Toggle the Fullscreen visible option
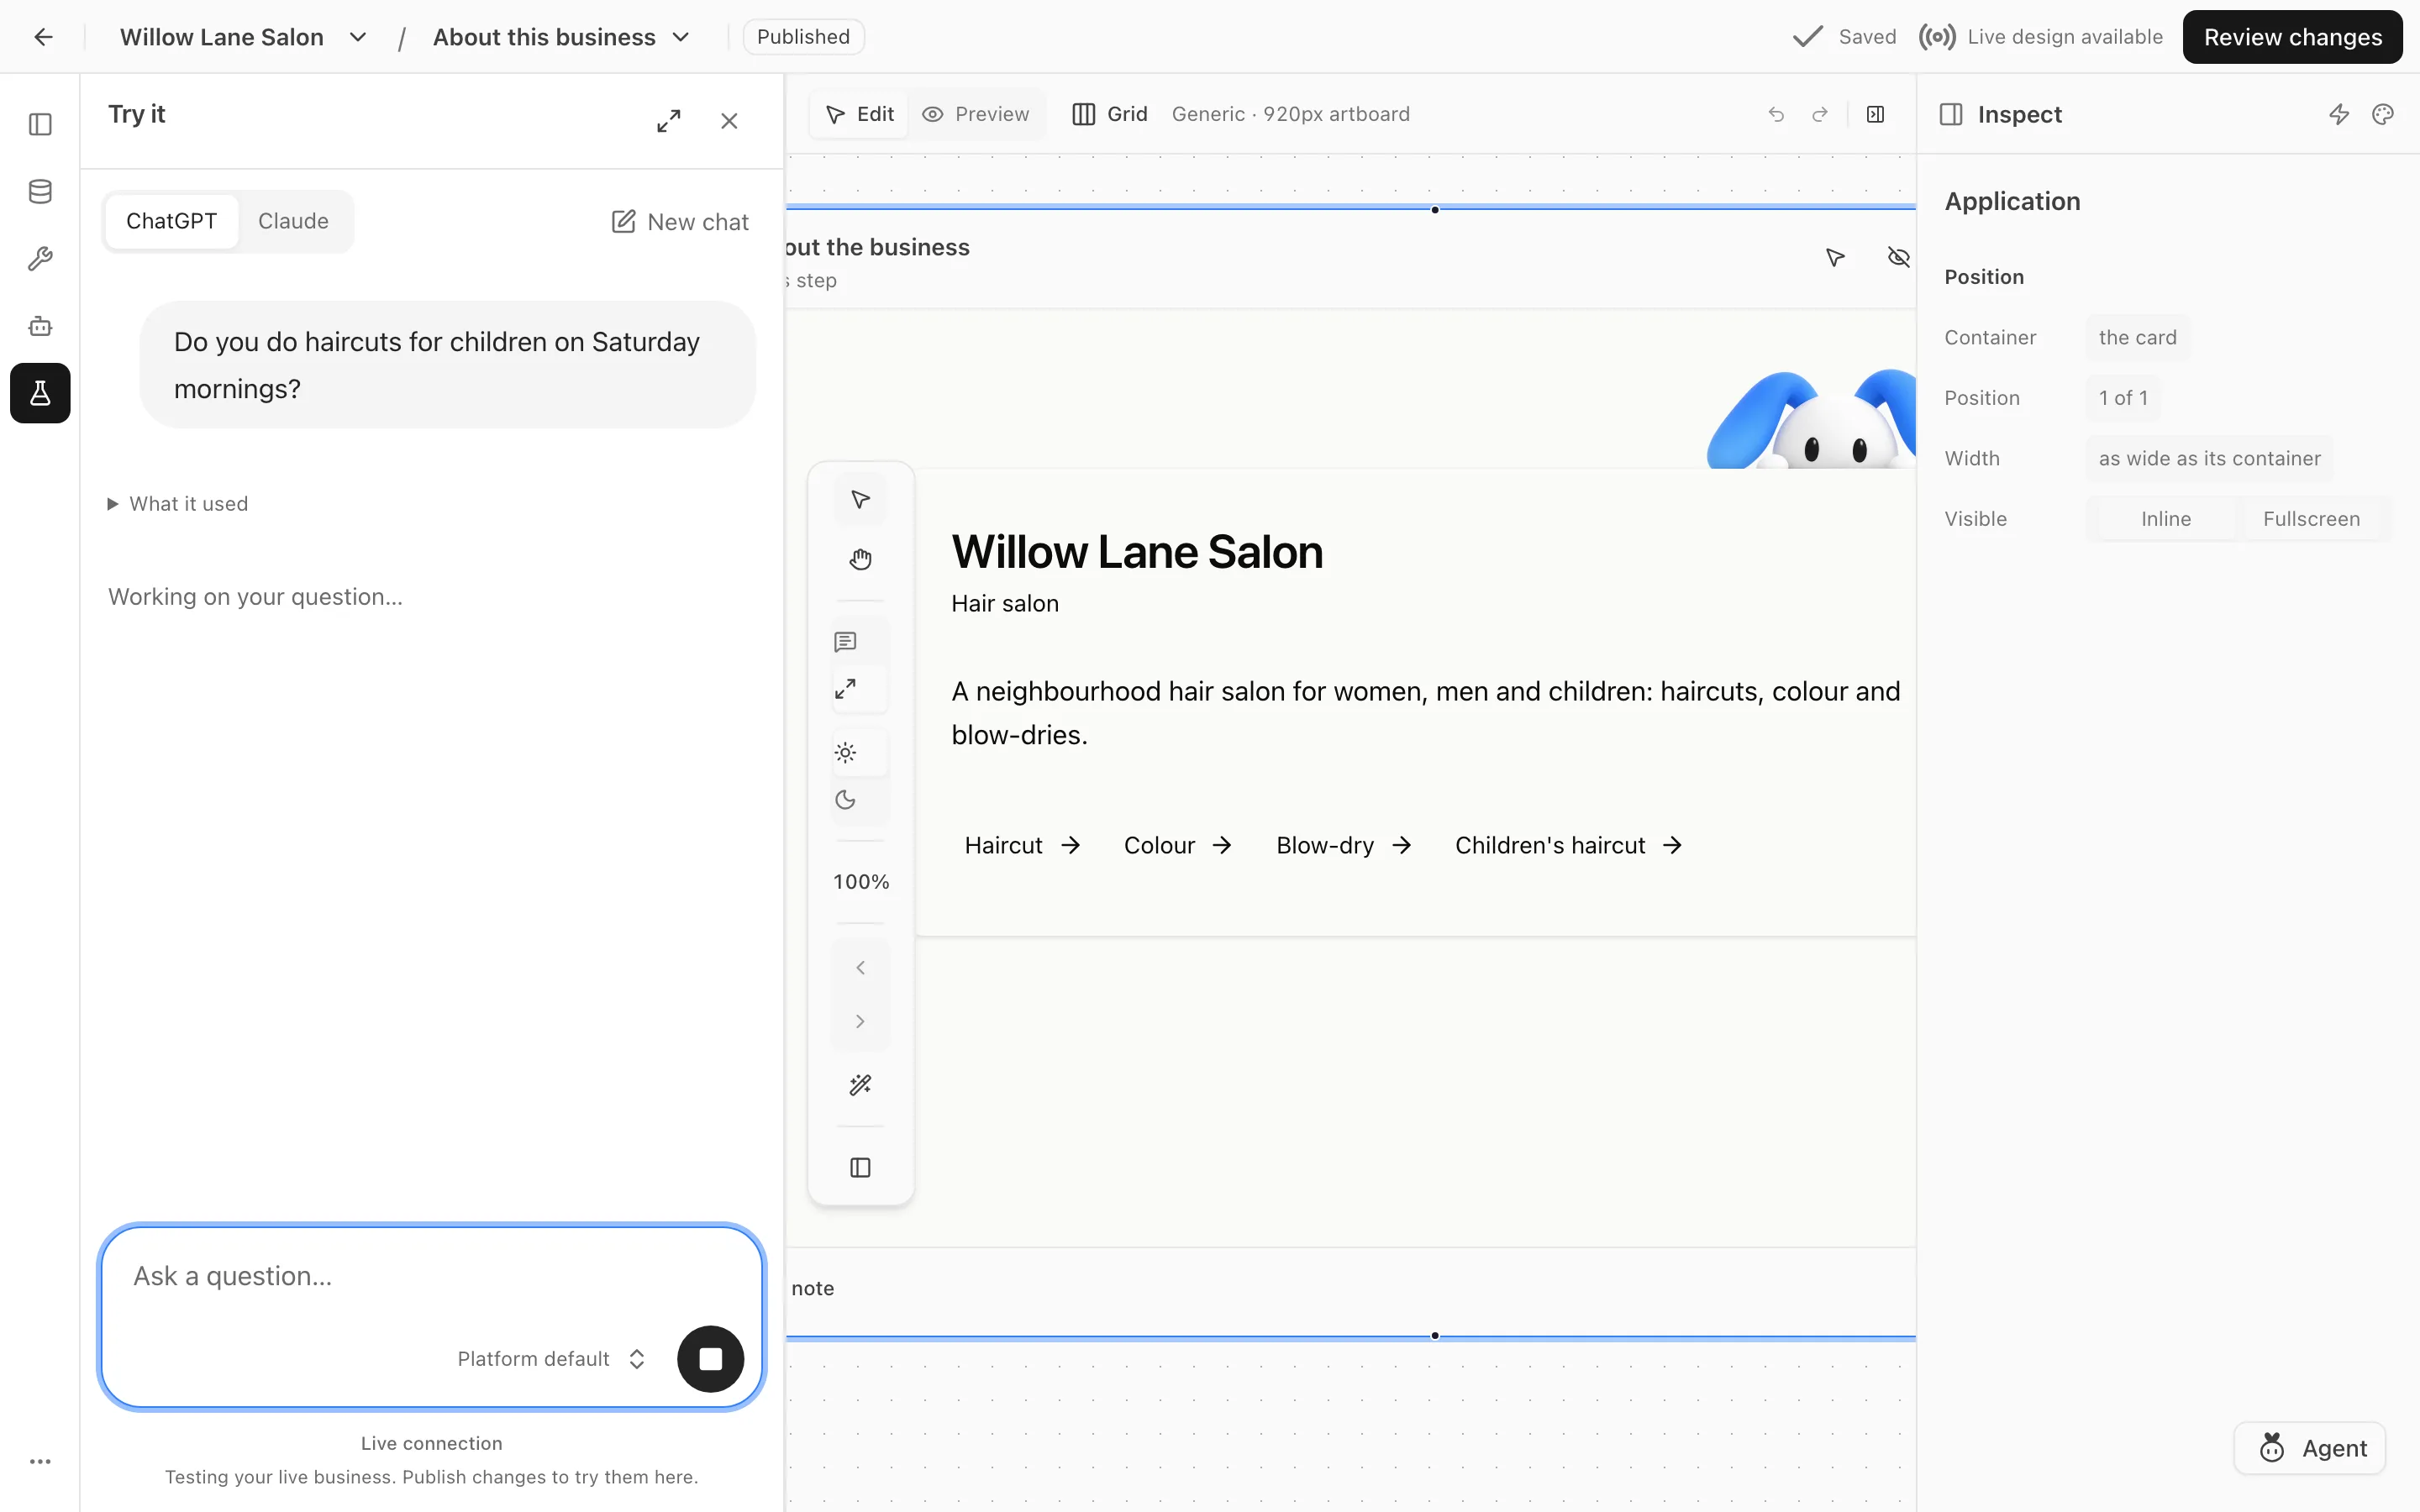The width and height of the screenshot is (2420, 1512). point(2311,519)
